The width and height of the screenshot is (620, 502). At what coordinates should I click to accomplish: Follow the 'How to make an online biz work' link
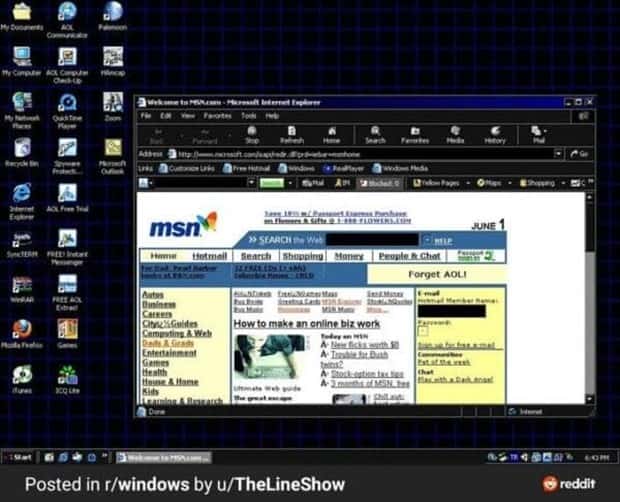pos(306,324)
